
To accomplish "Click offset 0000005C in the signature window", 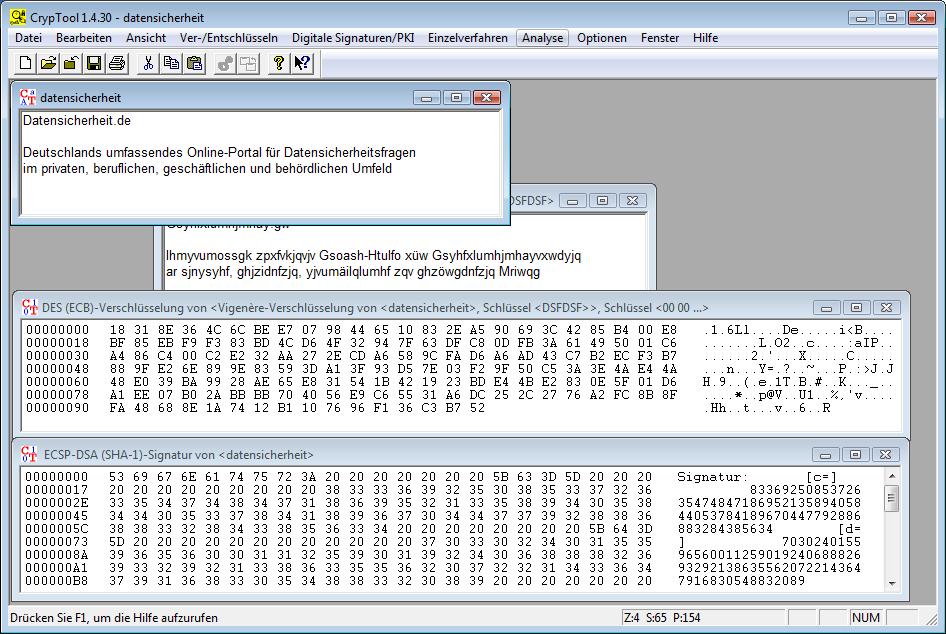I will pyautogui.click(x=57, y=529).
